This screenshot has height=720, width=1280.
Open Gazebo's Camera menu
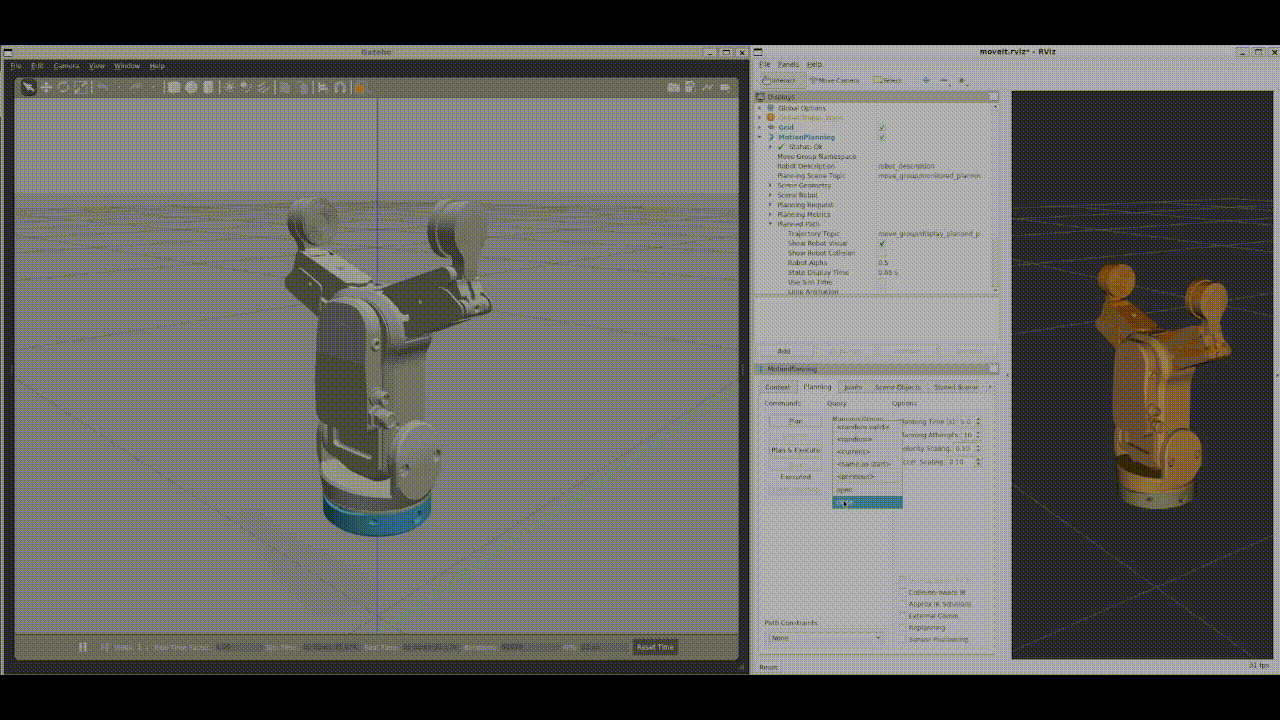pyautogui.click(x=66, y=66)
